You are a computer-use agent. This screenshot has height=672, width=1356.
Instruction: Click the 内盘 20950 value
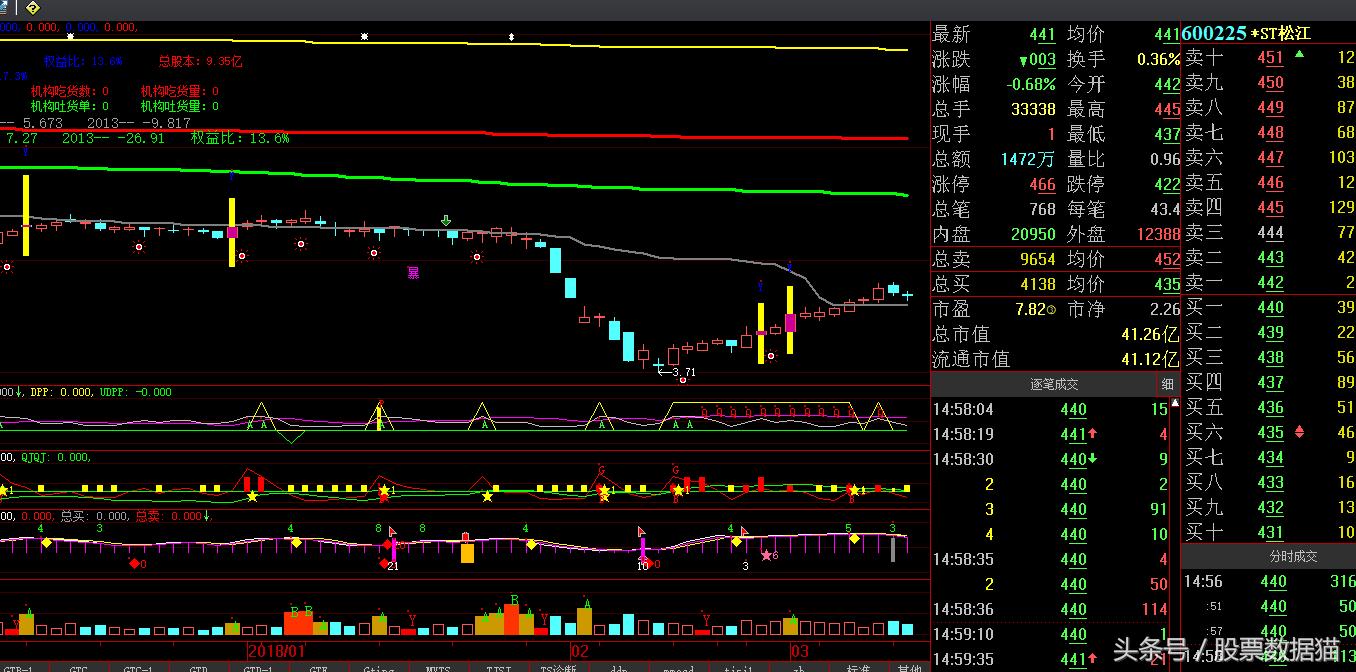(1033, 234)
